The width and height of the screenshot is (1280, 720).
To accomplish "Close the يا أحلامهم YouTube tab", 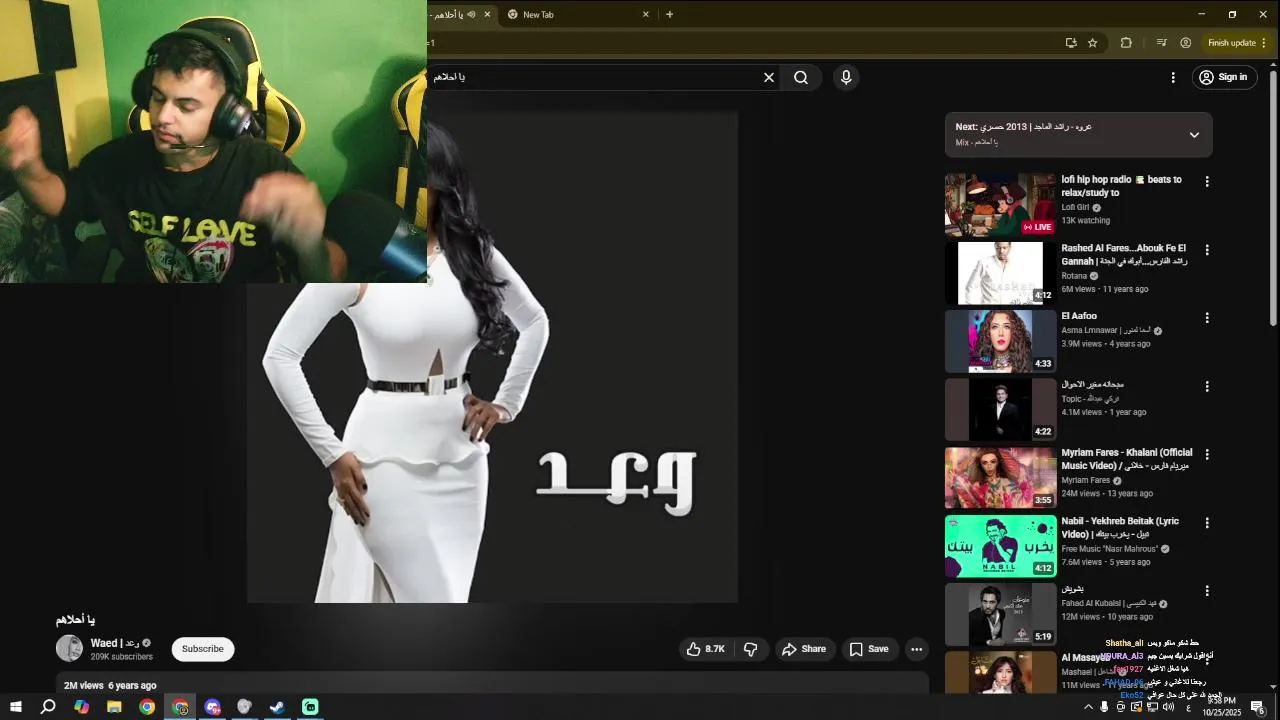I will click(x=488, y=14).
